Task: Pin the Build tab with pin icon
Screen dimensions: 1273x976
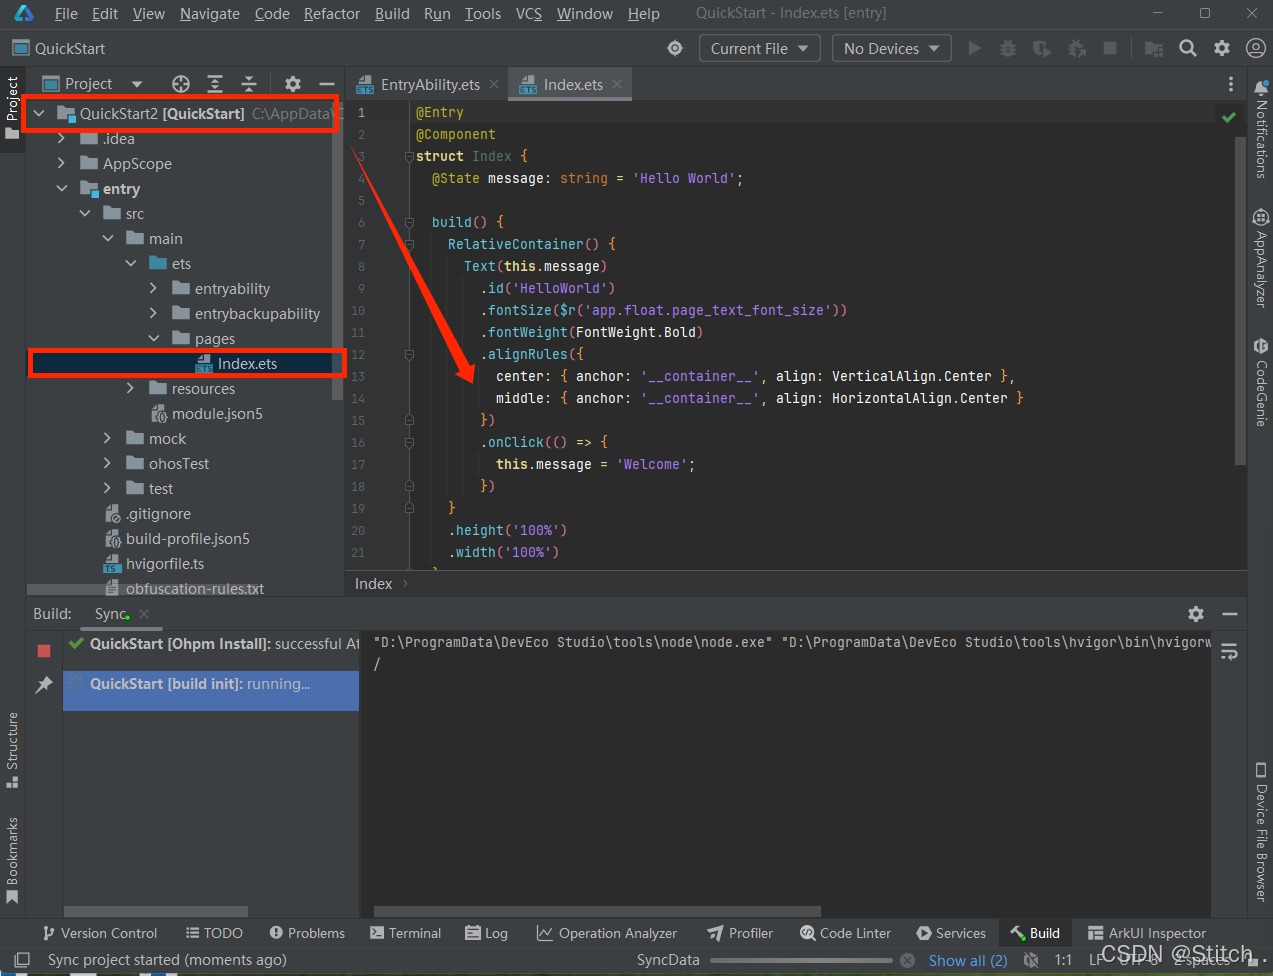Action: [44, 685]
